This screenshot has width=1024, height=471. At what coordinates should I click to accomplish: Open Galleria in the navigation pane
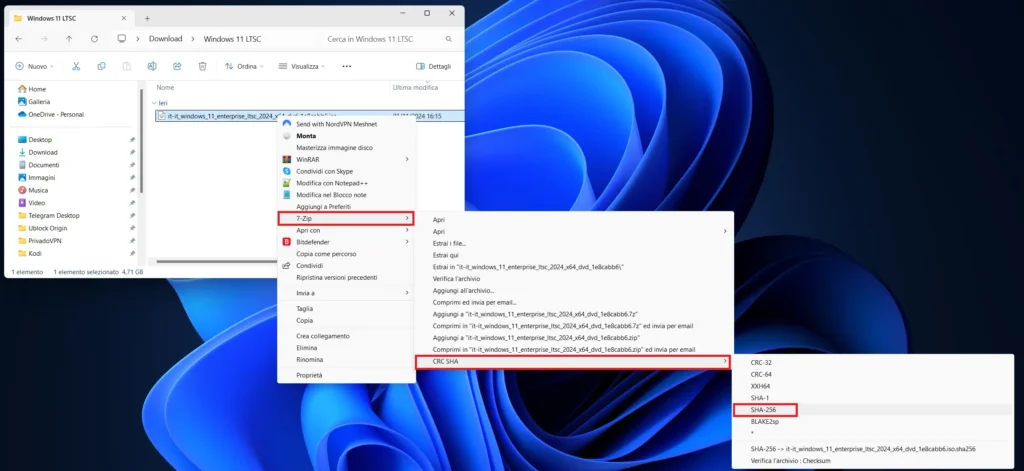coord(39,102)
